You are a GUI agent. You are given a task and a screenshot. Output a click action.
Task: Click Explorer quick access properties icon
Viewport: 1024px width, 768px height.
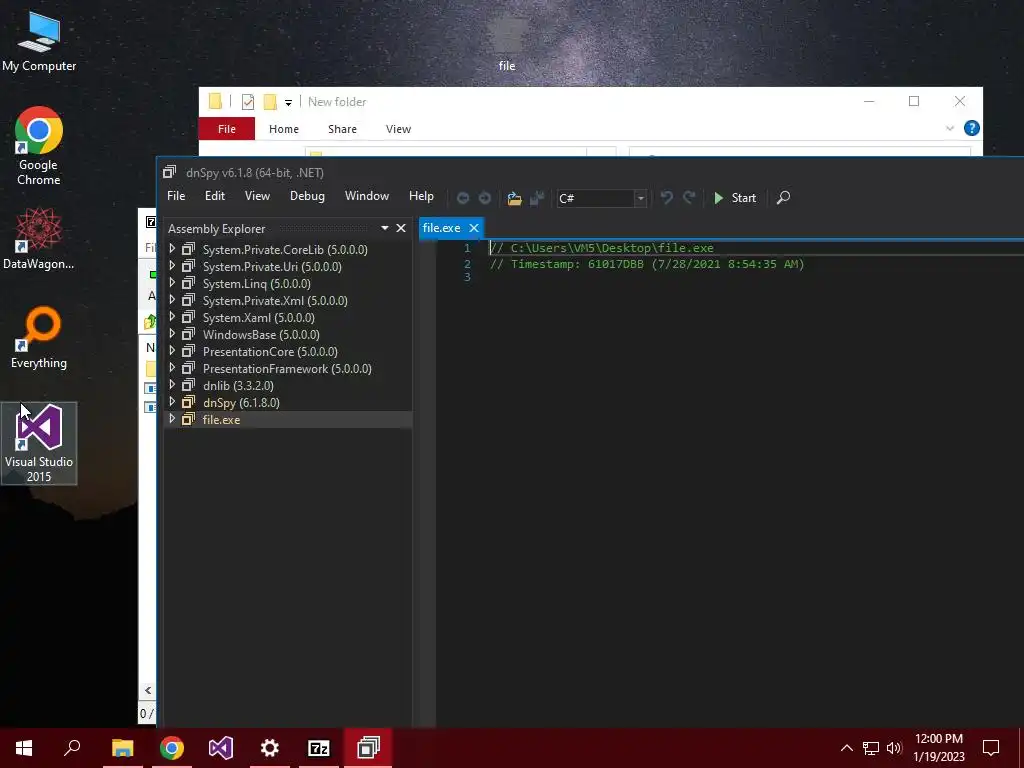(248, 102)
